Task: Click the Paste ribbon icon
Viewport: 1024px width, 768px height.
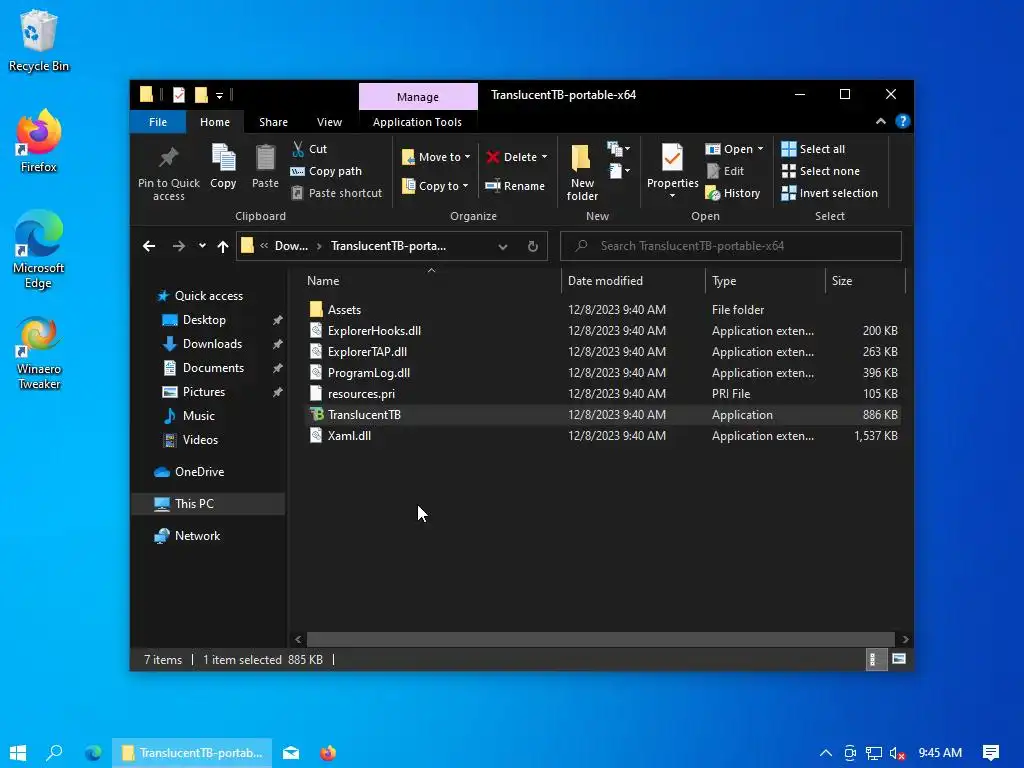Action: coord(265,158)
